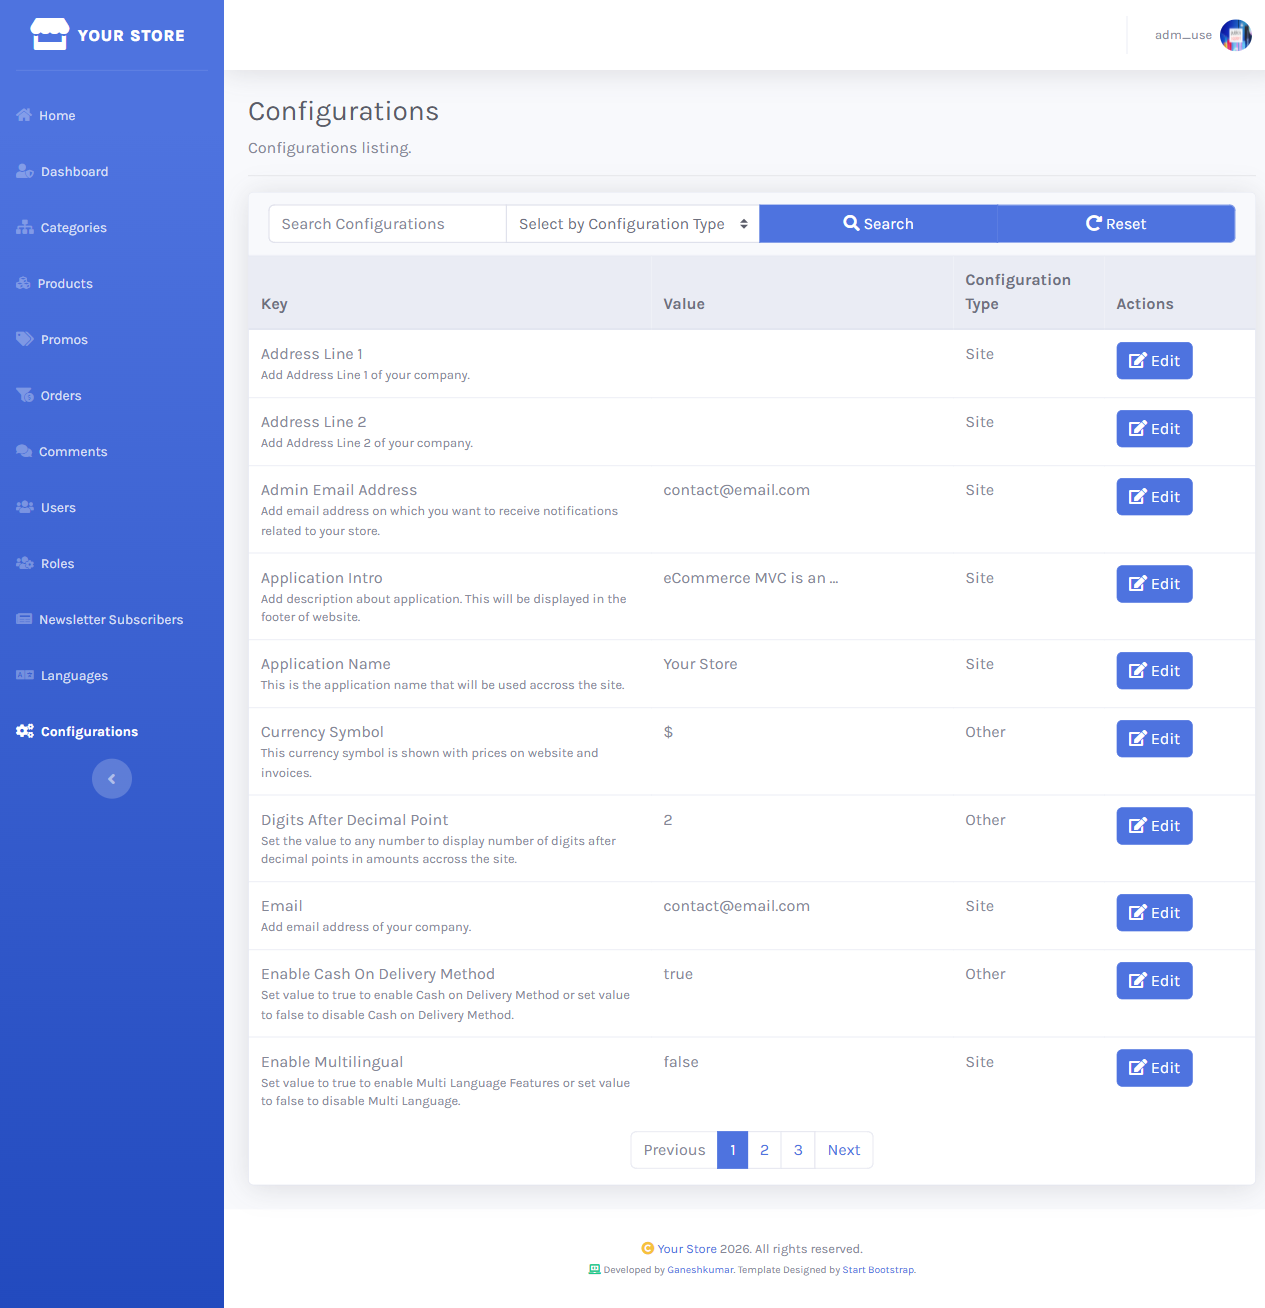
Task: Open Newsletter Subscribers page
Action: (112, 619)
